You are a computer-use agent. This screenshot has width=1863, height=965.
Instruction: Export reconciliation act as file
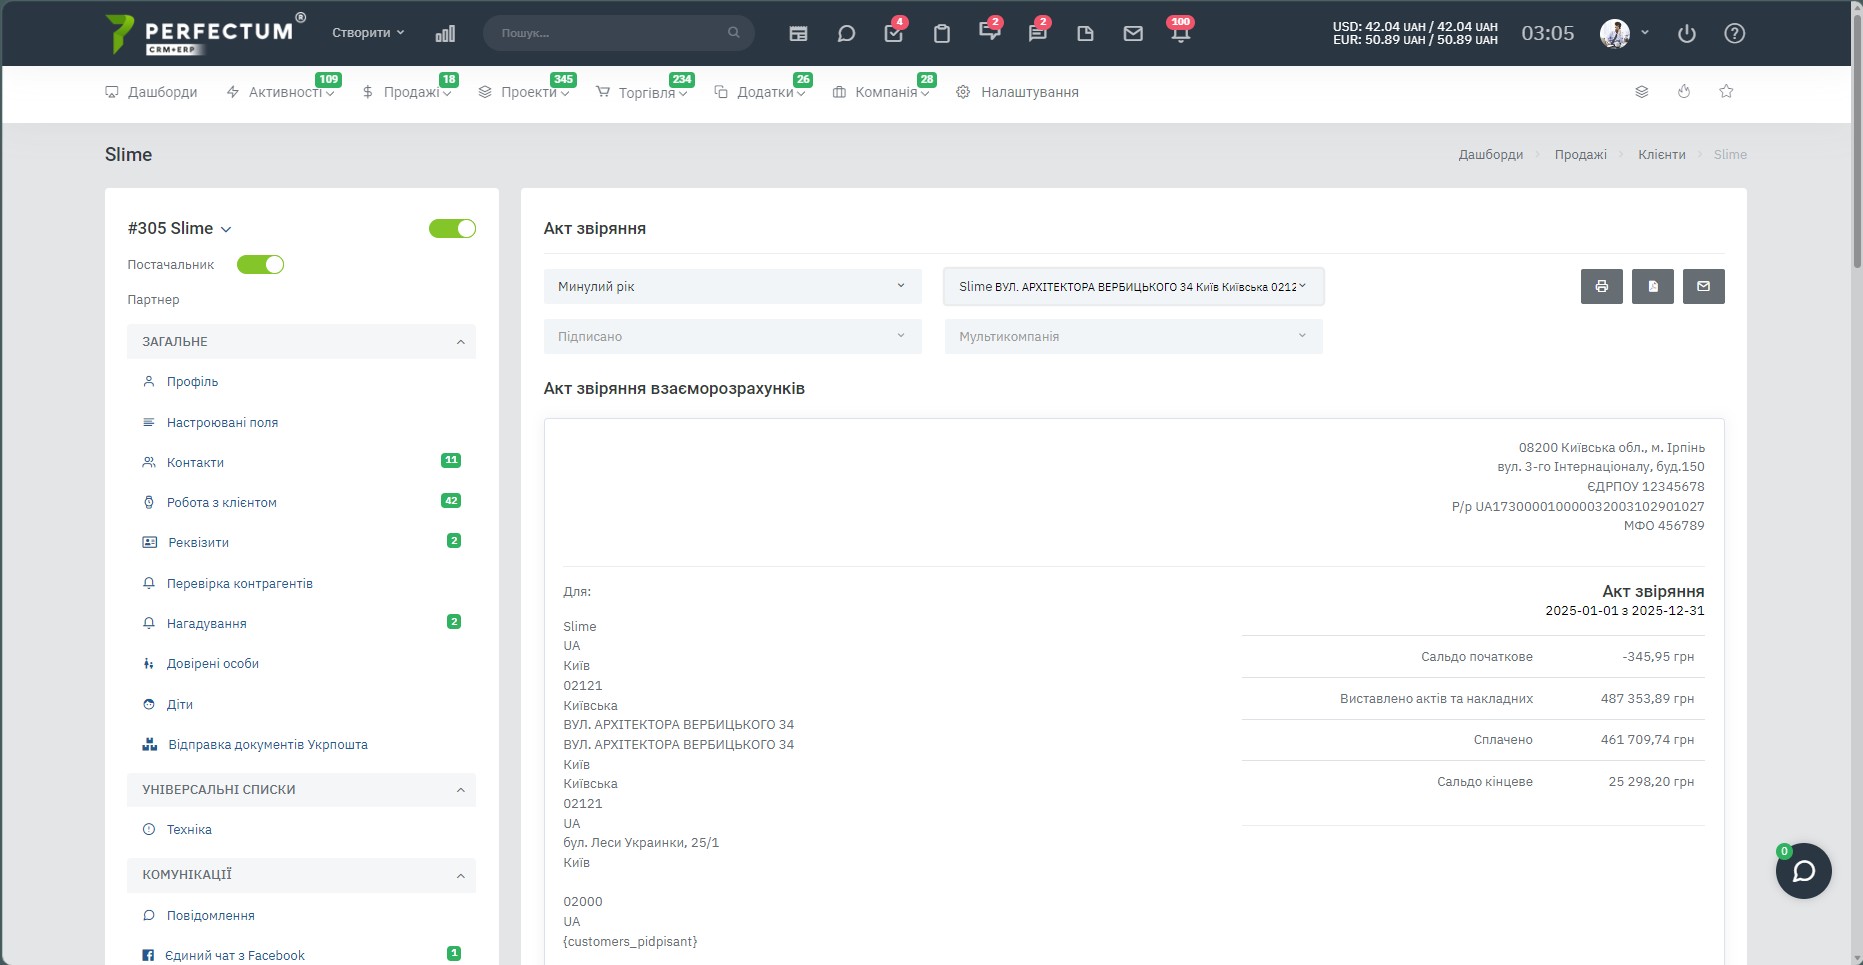[x=1653, y=286]
